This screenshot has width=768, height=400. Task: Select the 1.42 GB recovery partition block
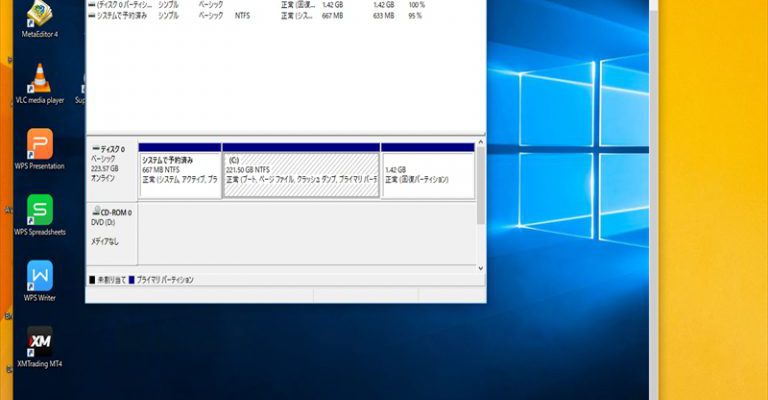[x=428, y=171]
